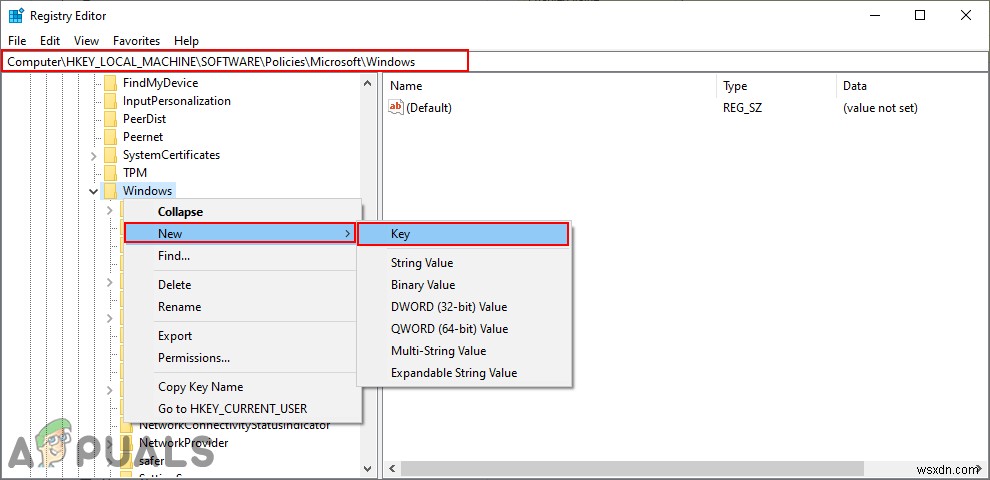Click the SystemCertificates folder icon
The image size is (990, 480).
click(110, 155)
